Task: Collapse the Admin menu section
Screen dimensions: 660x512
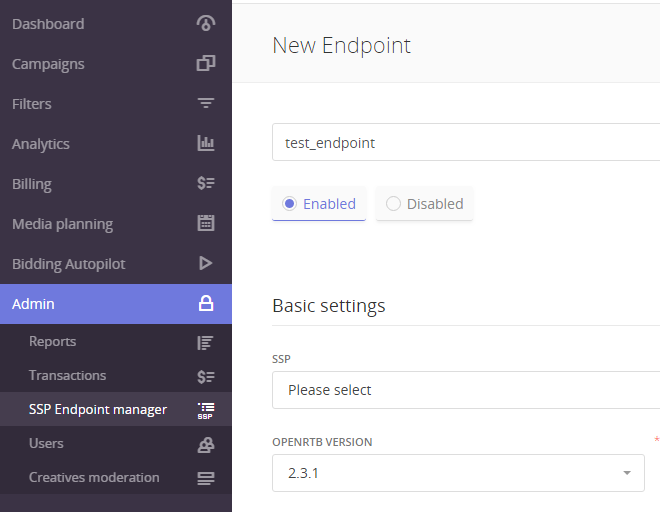Action: click(x=116, y=304)
